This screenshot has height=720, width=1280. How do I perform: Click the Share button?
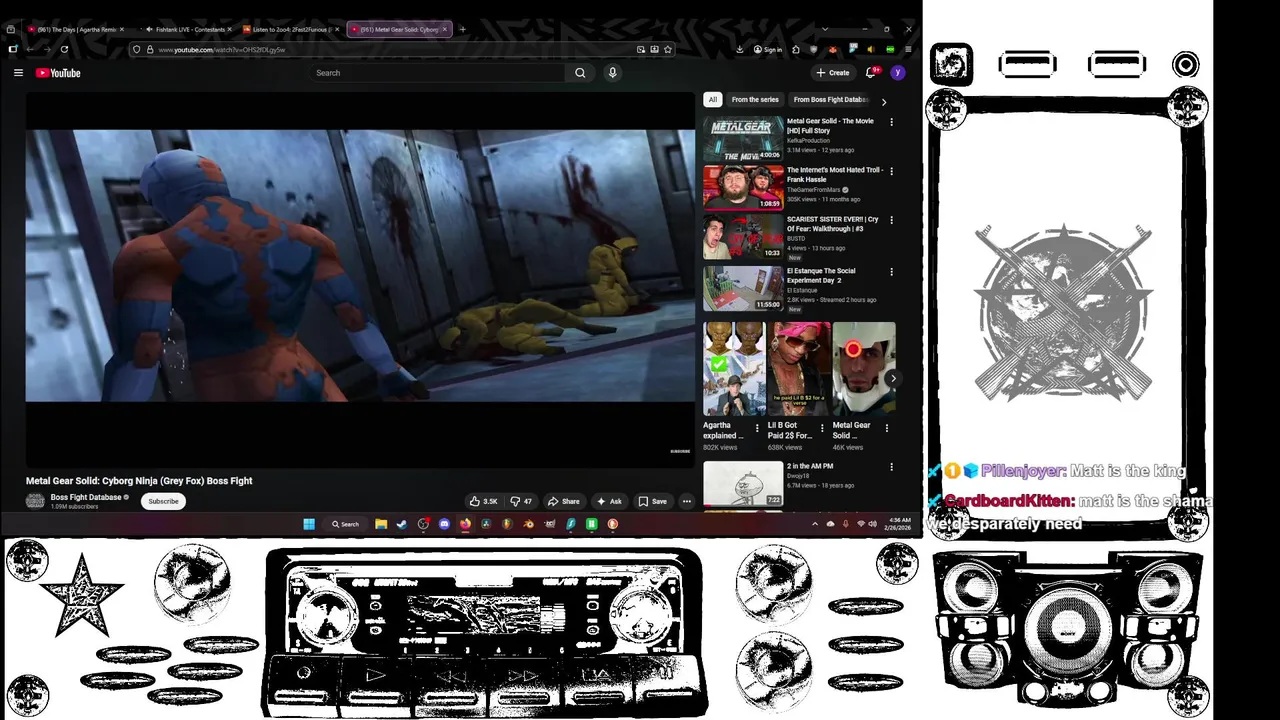pos(563,501)
